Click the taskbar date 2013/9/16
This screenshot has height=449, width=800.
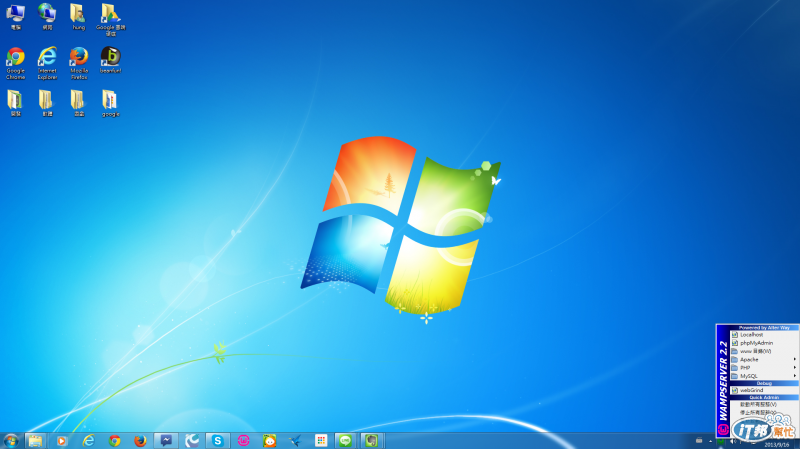pos(777,445)
